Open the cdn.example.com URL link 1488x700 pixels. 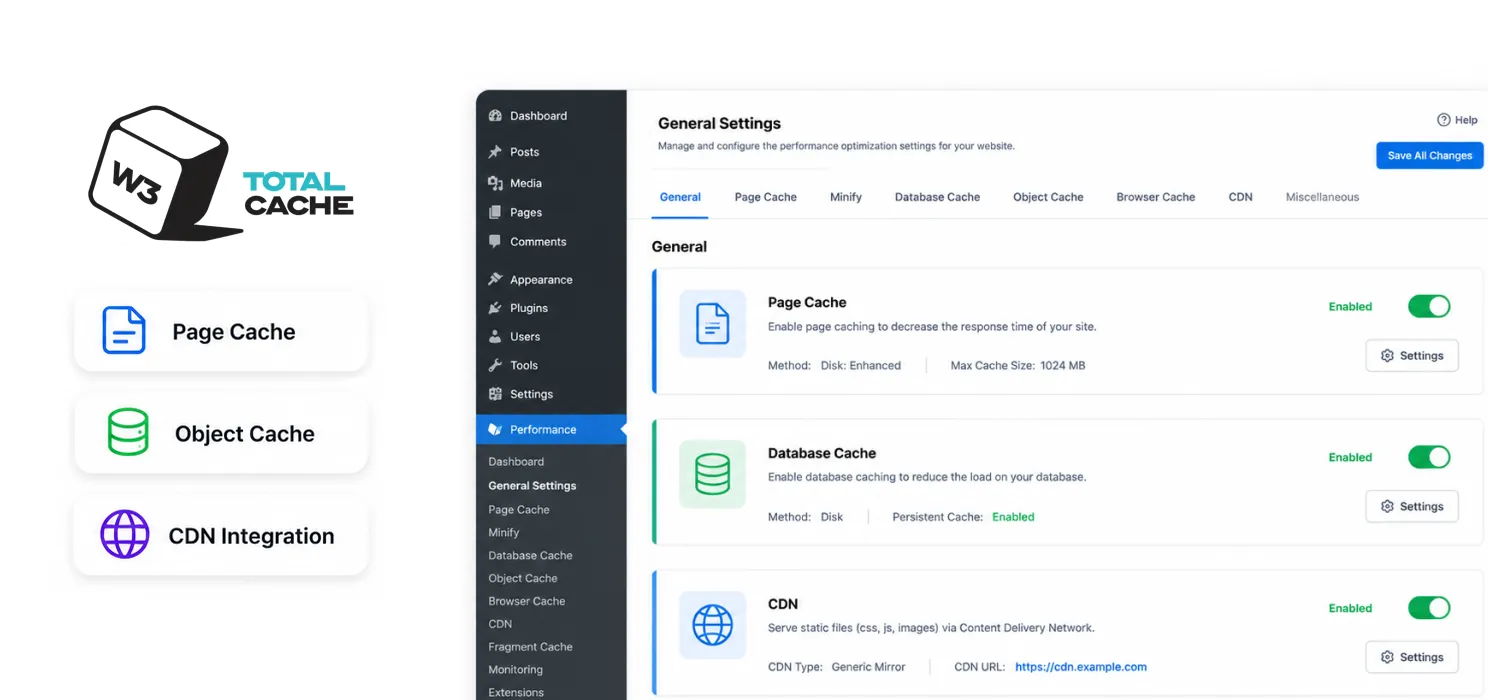pyautogui.click(x=1081, y=667)
